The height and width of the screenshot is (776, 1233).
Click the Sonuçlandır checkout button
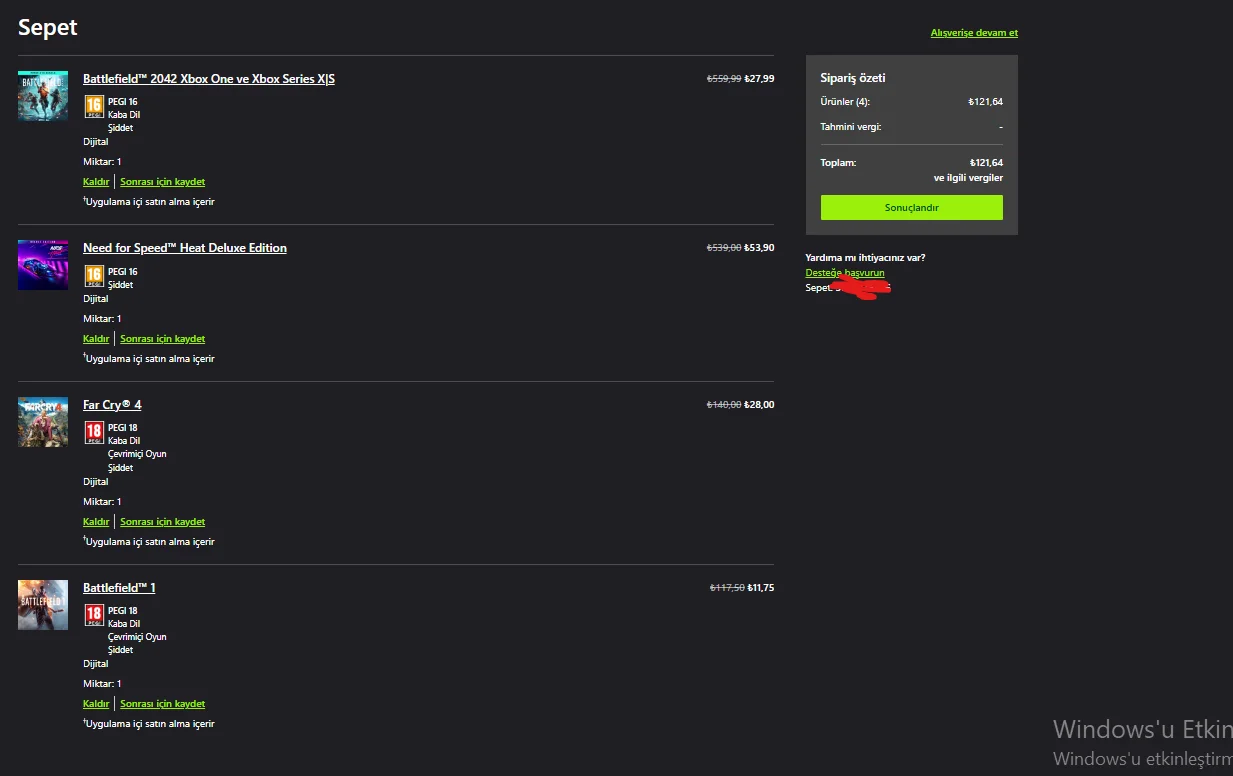click(911, 208)
